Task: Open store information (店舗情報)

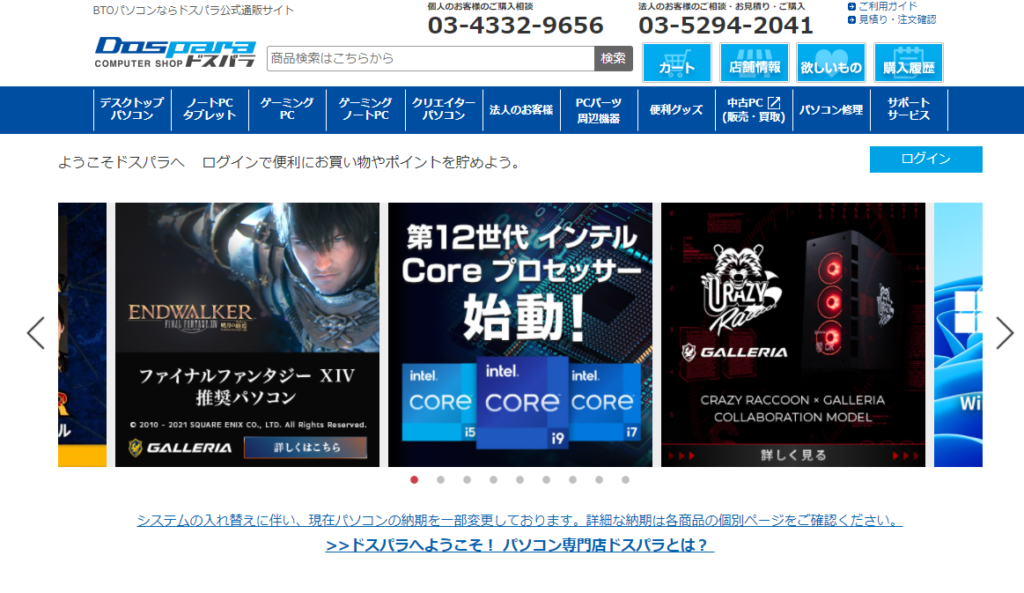Action: (754, 63)
